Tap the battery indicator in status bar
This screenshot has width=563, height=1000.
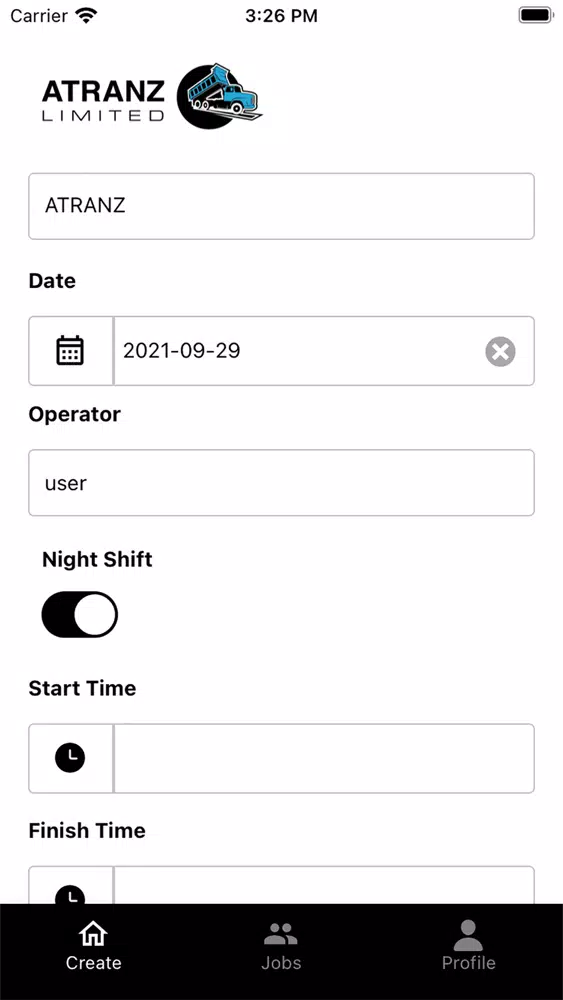tap(535, 15)
